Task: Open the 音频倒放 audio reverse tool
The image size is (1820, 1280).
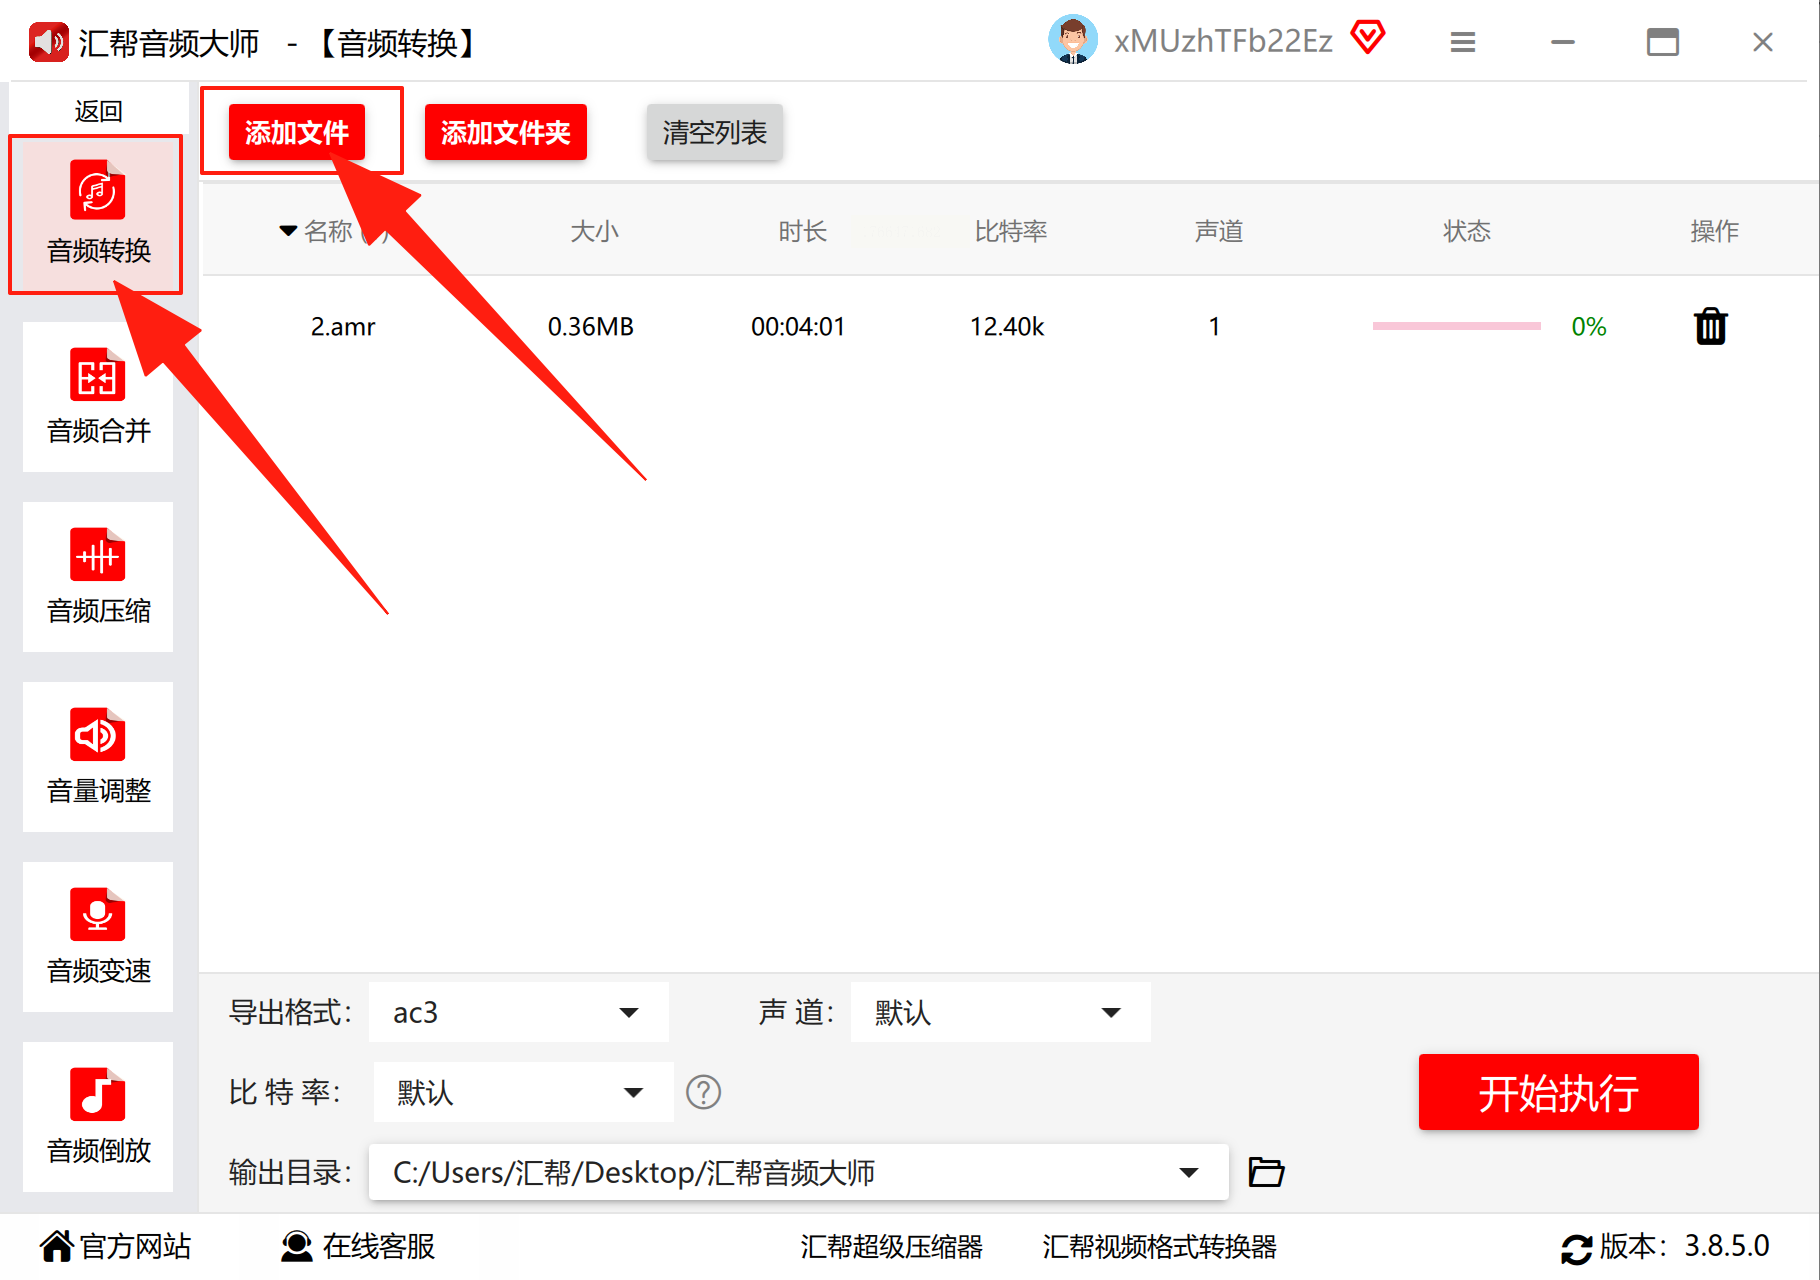Action: (98, 1117)
